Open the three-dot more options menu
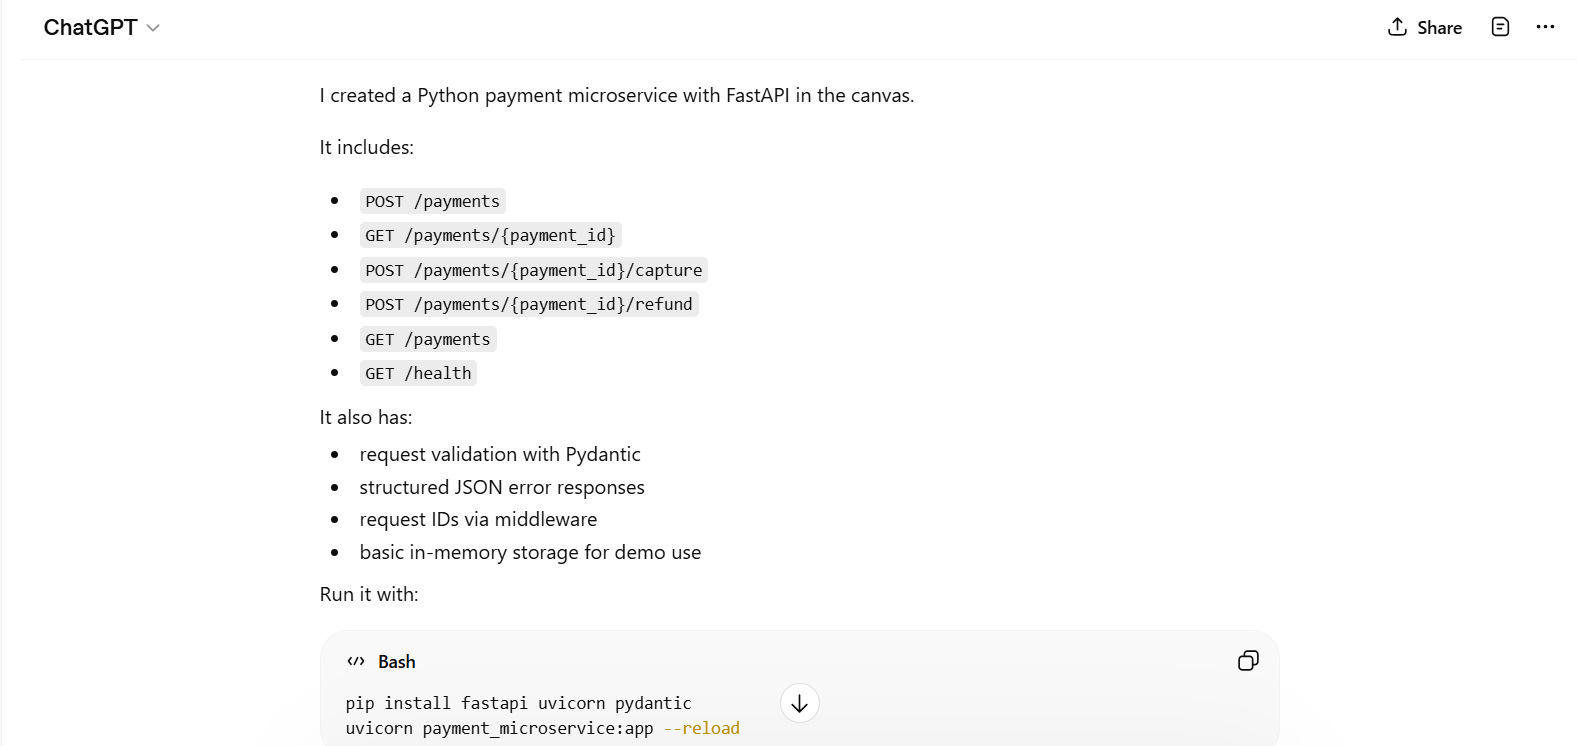 point(1545,27)
